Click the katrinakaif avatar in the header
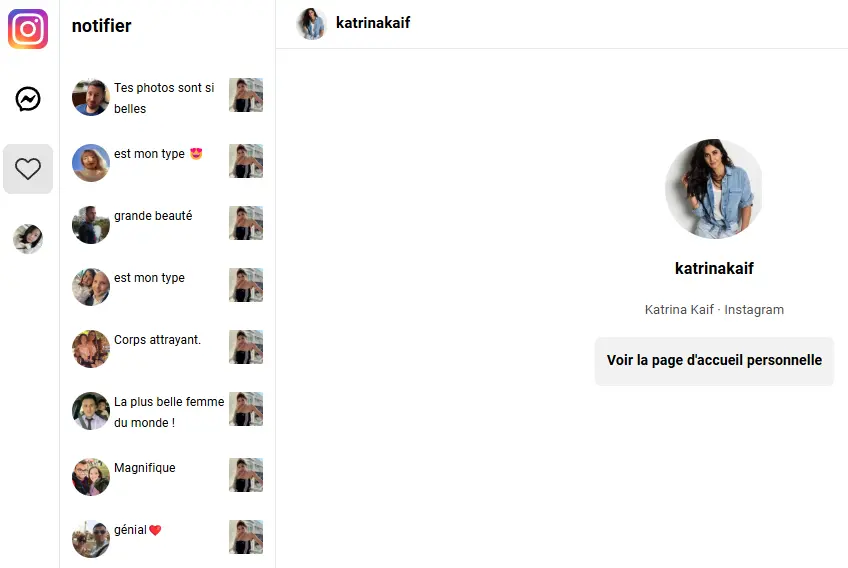The image size is (848, 568). (x=312, y=24)
